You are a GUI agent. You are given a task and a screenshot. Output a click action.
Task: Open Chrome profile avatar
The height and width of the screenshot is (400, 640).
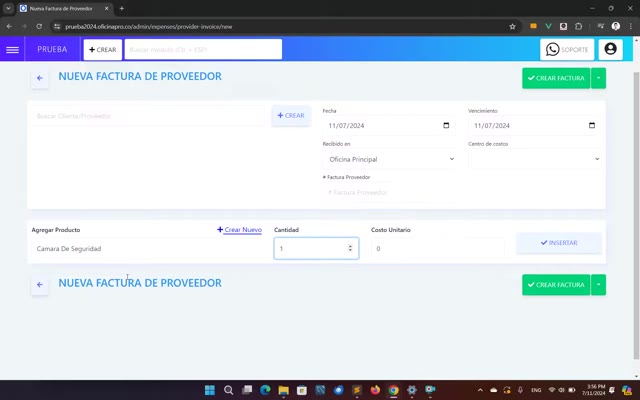pos(616,26)
